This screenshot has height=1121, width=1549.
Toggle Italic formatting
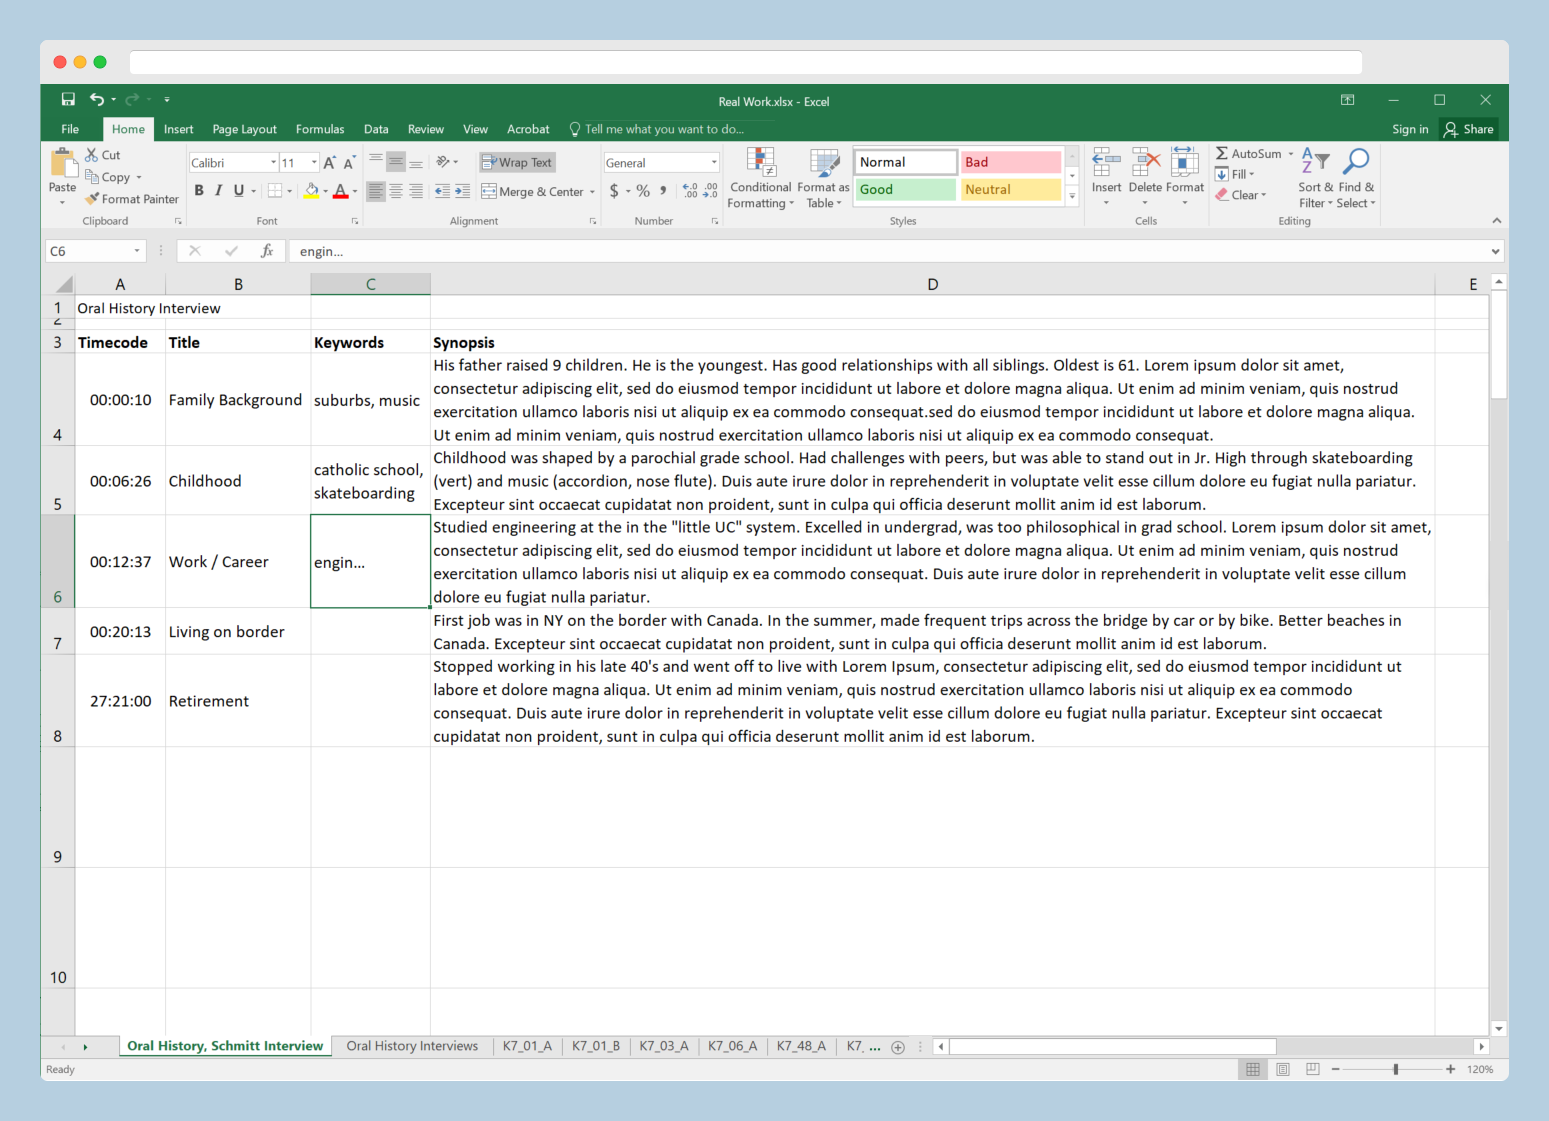218,191
